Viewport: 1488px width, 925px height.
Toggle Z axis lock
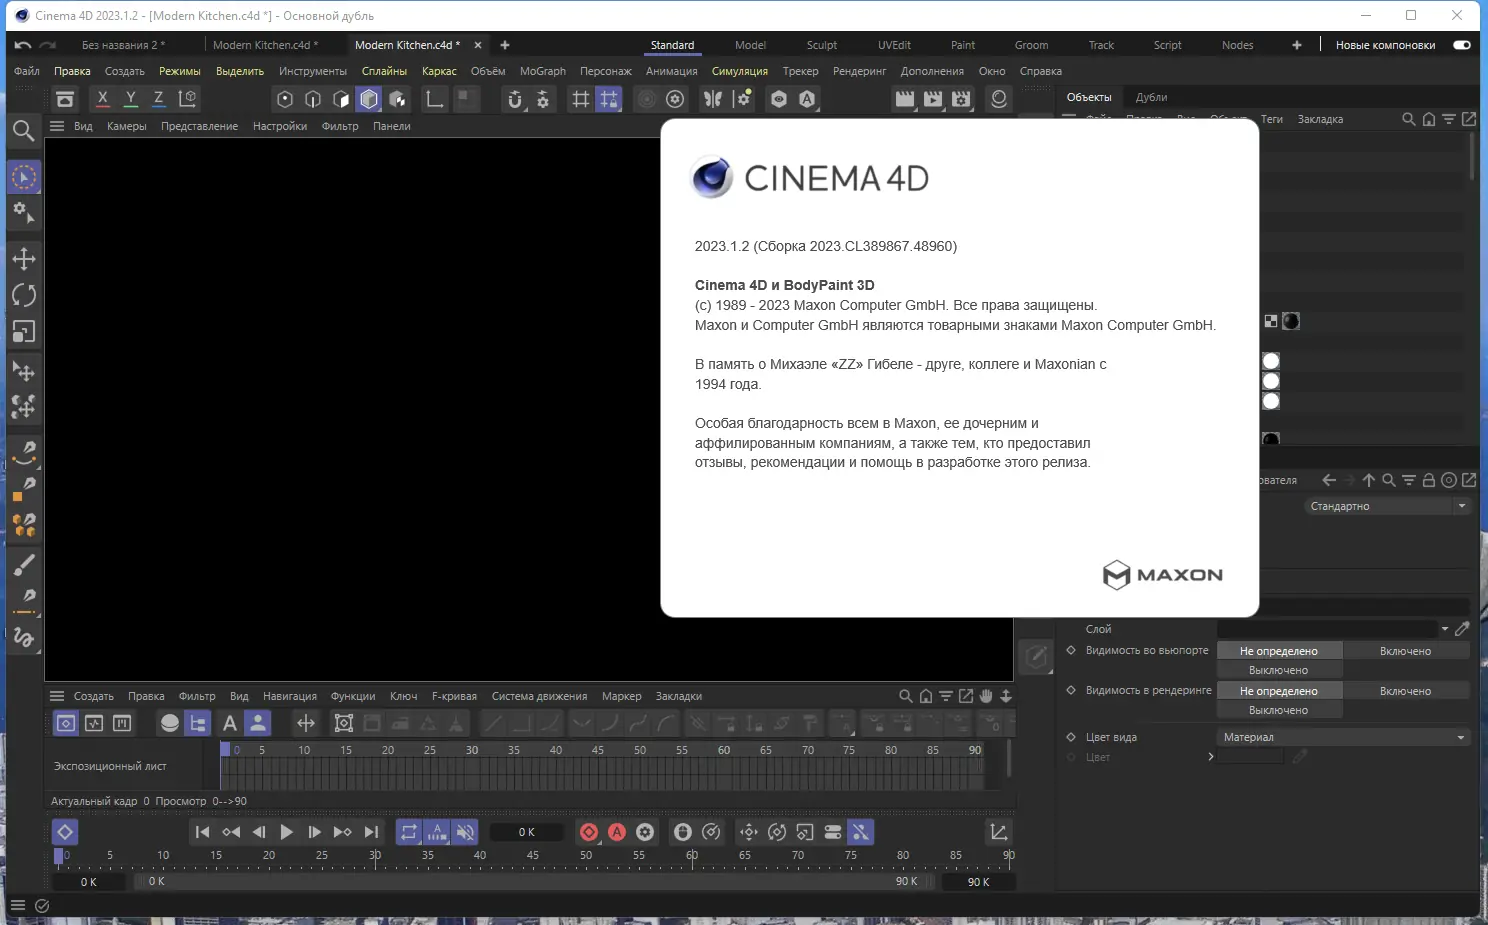pos(159,99)
